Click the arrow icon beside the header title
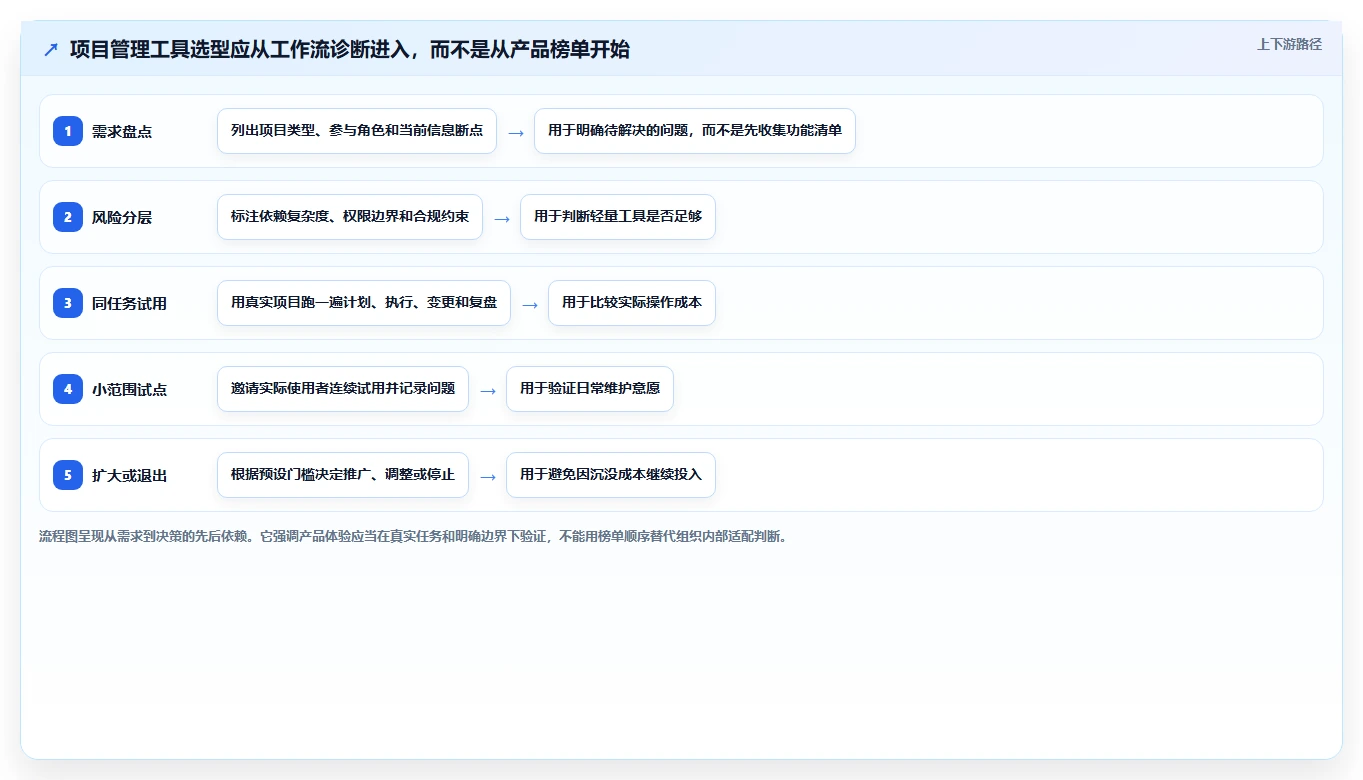Screen dimensions: 1363x780 click(51, 49)
